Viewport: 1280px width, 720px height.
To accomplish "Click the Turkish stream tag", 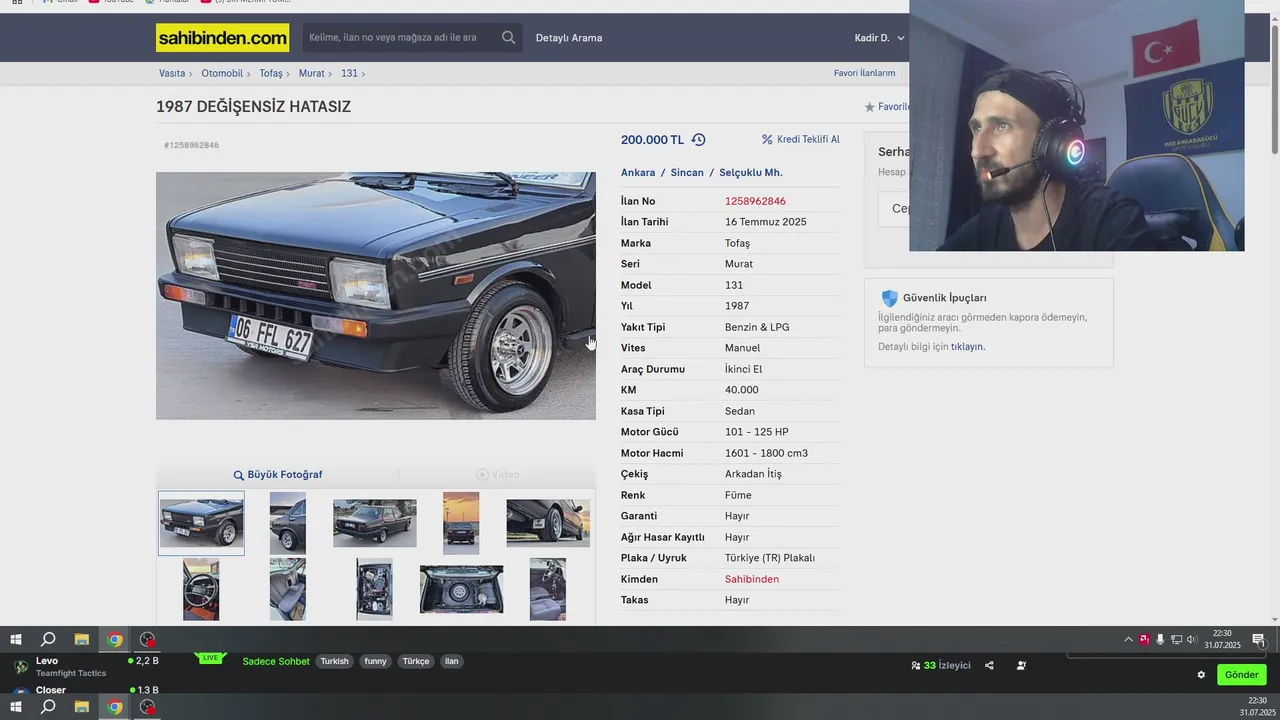I will coord(335,662).
